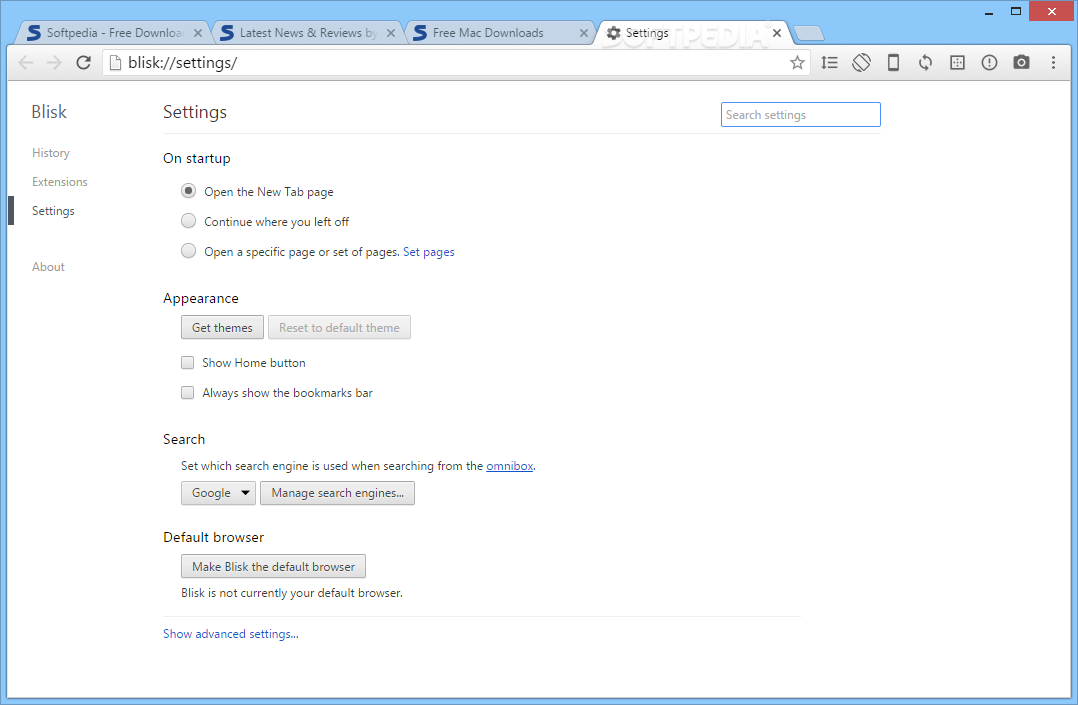The width and height of the screenshot is (1078, 705).
Task: Open Extensions in the sidebar
Action: [60, 182]
